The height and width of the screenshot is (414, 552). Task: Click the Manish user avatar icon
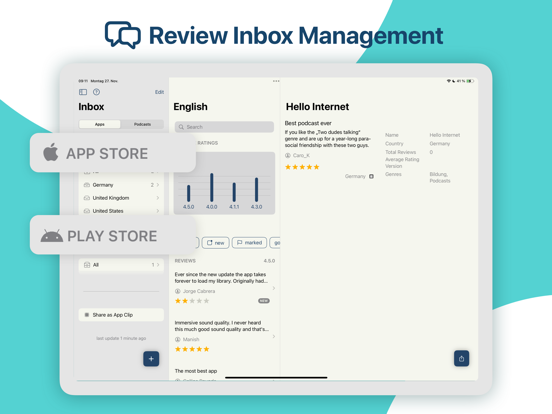pos(178,339)
